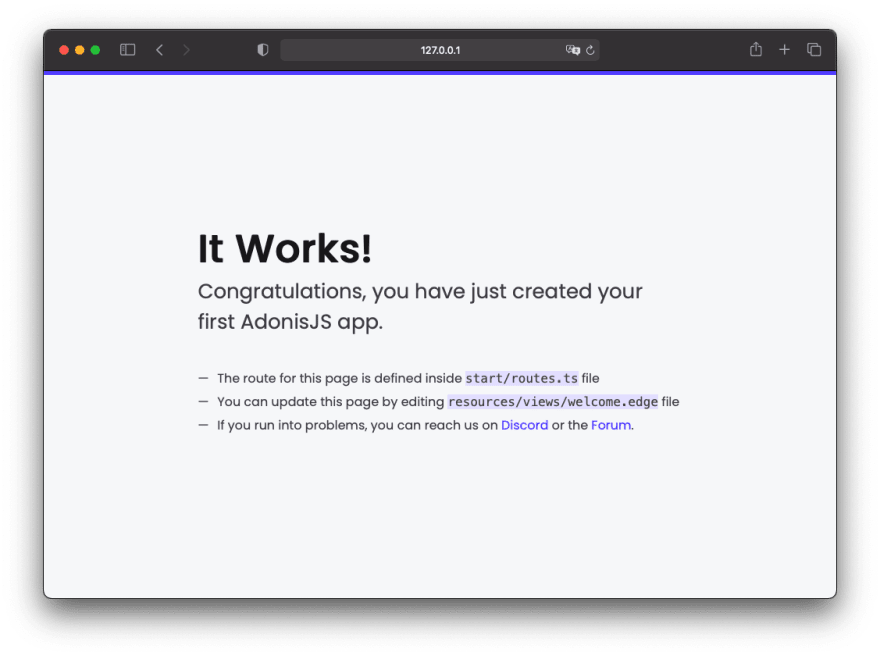Viewport: 880px width, 656px height.
Task: Click the 127.0.0.1 address field
Action: [440, 50]
